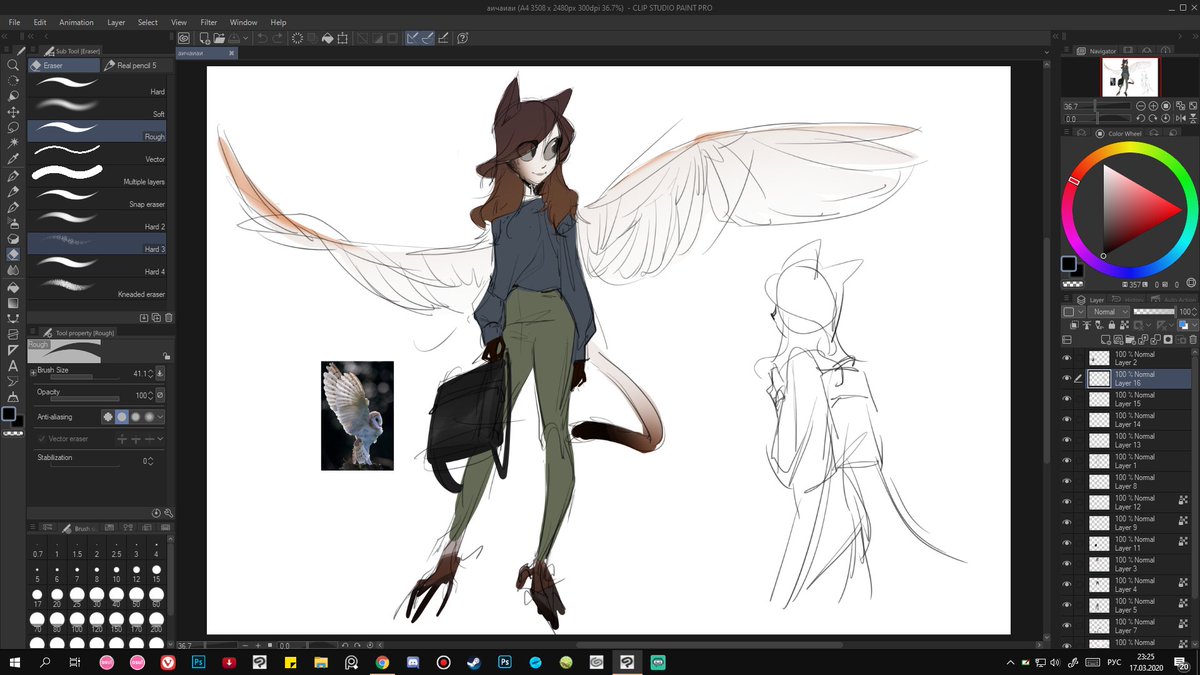The image size is (1200, 675).
Task: Open Chrome from the taskbar
Action: (382, 662)
